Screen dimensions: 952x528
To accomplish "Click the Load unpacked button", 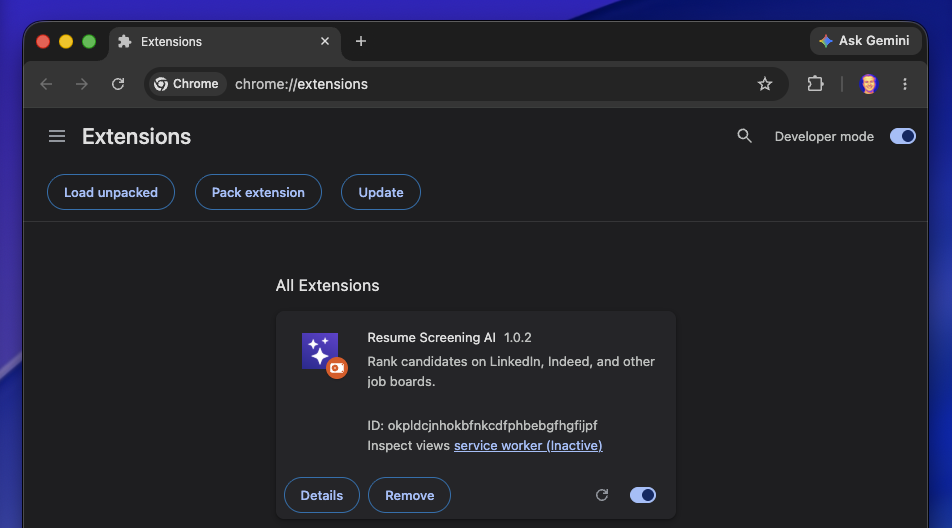I will click(x=111, y=192).
